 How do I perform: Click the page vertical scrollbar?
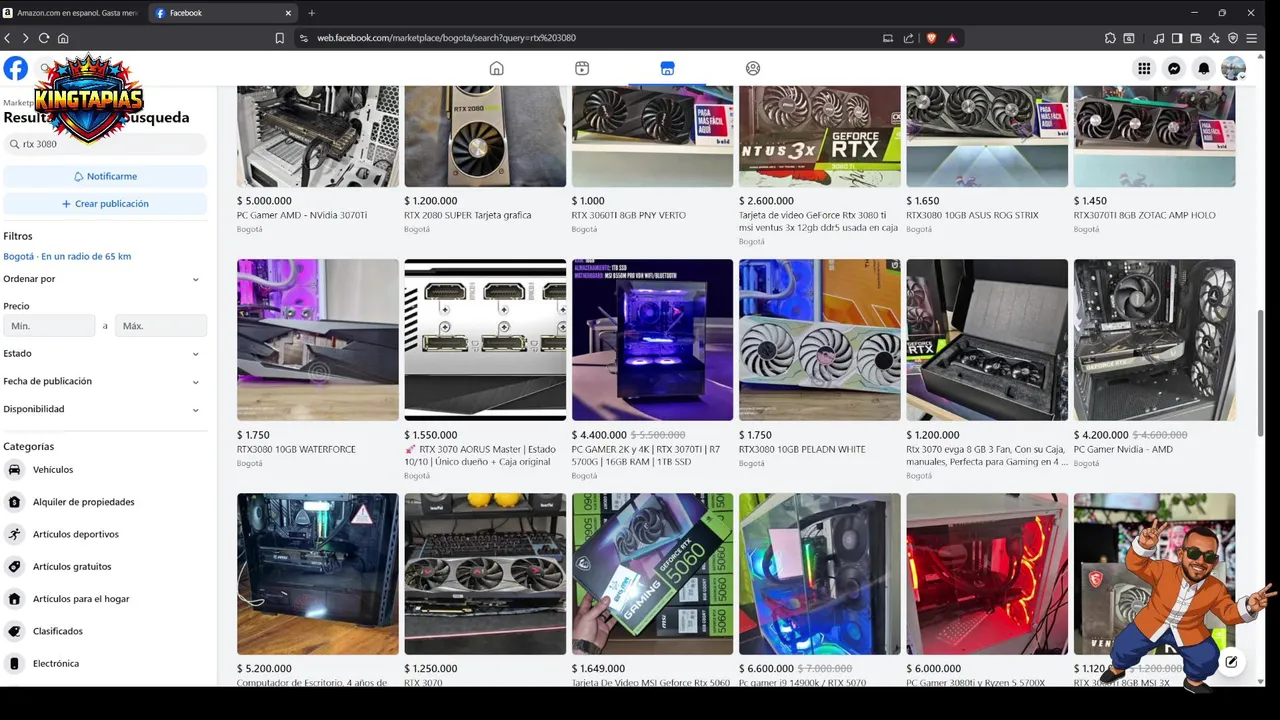1260,372
